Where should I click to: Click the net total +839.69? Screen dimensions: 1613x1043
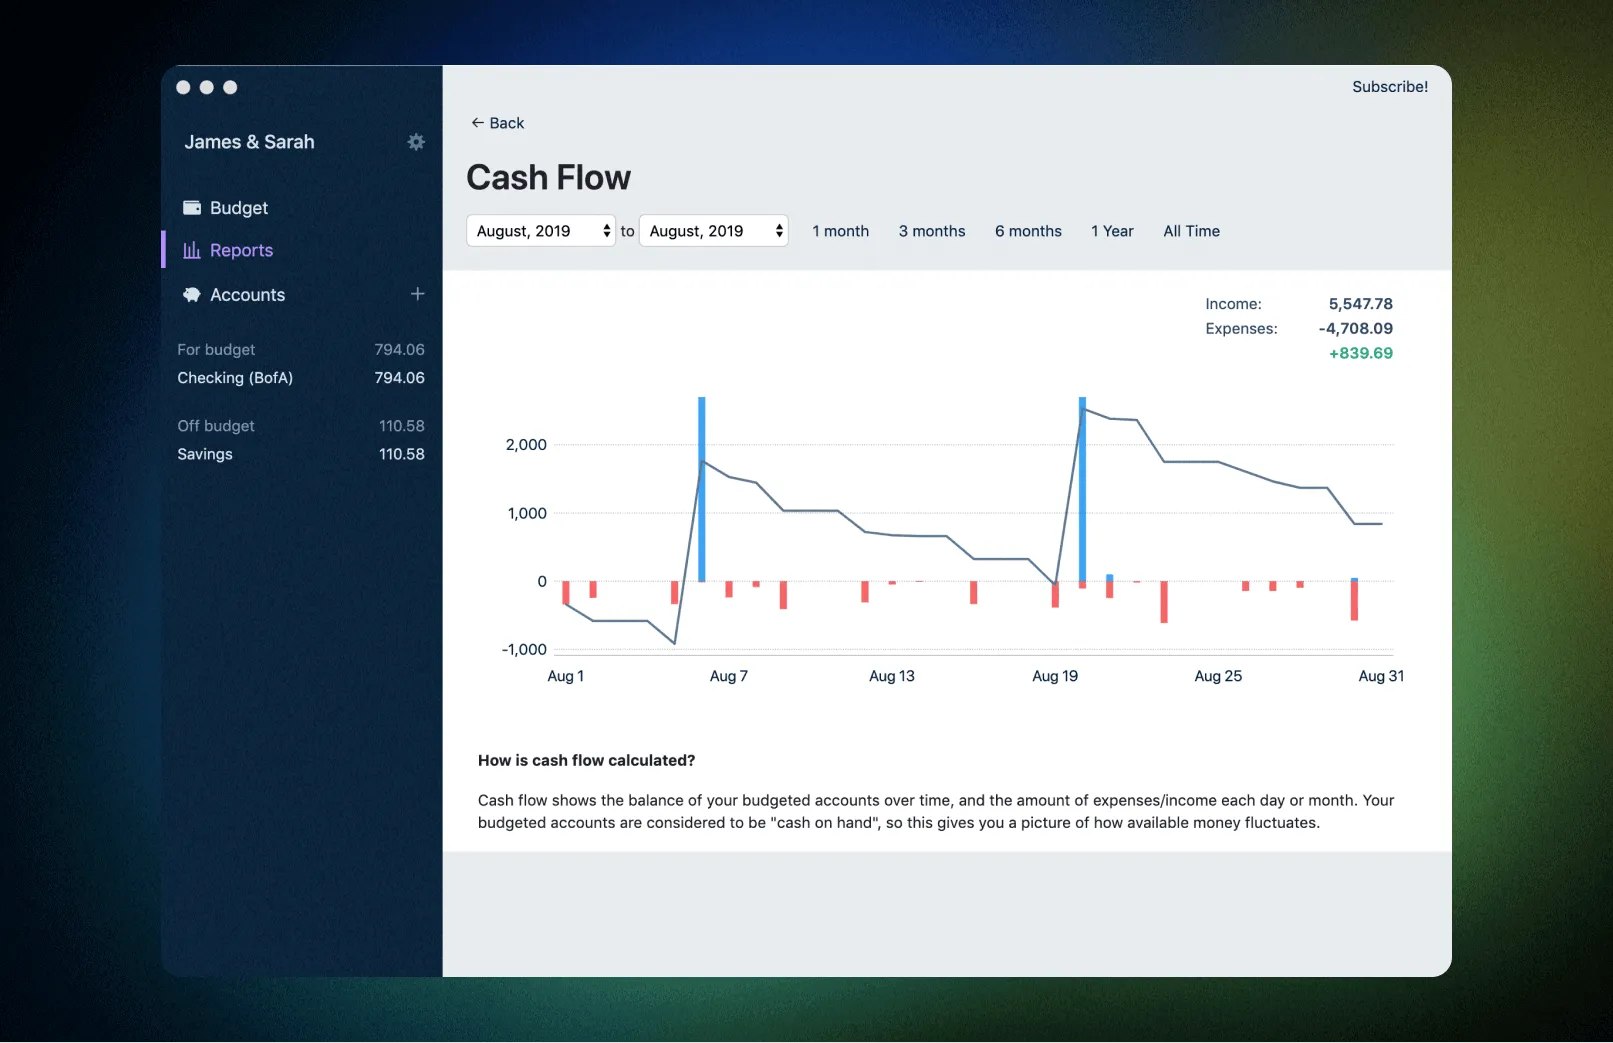1361,353
